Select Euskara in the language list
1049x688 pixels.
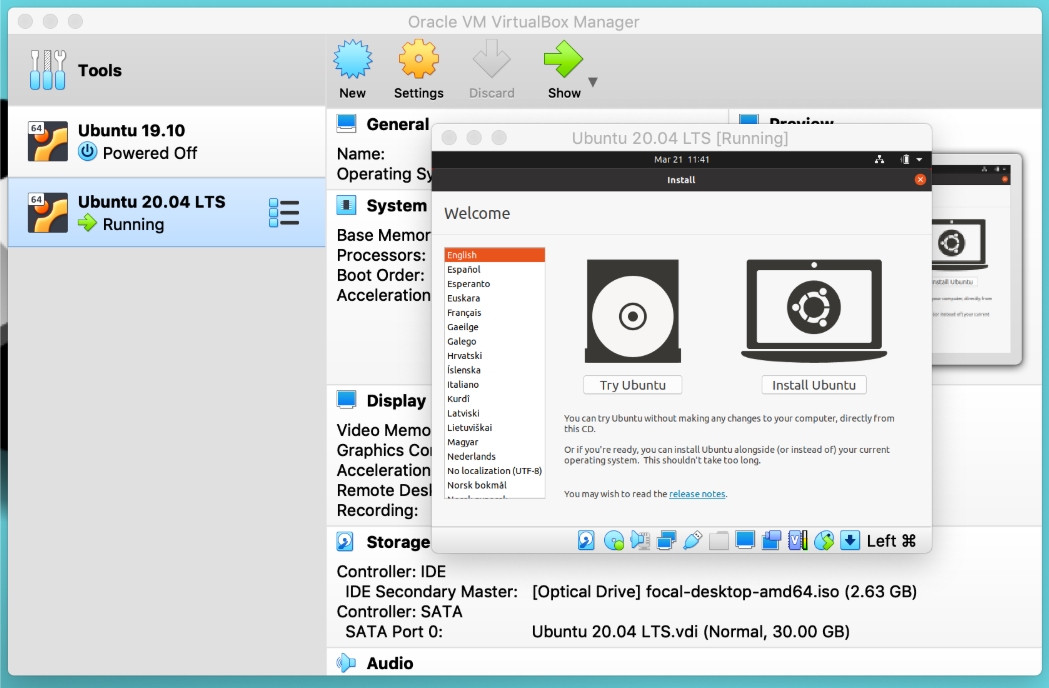pyautogui.click(x=494, y=298)
